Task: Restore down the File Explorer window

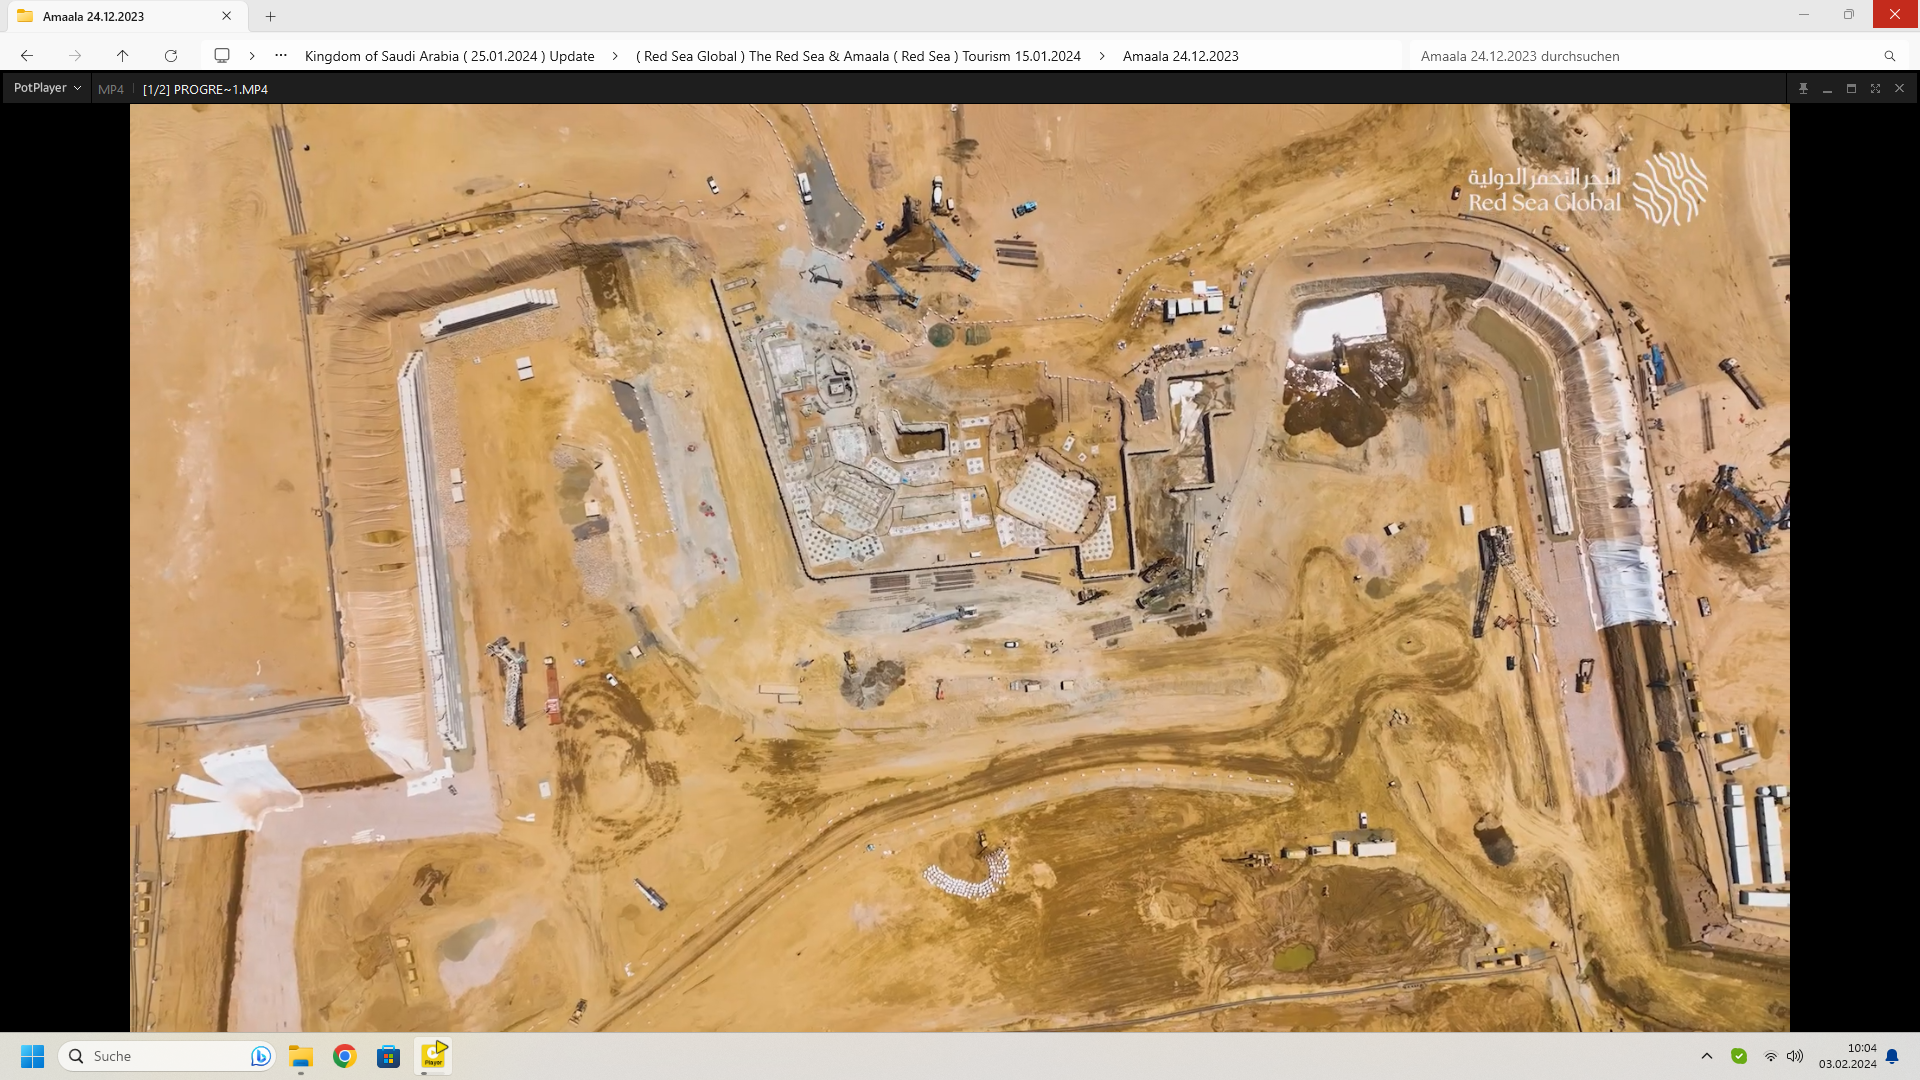Action: point(1849,15)
